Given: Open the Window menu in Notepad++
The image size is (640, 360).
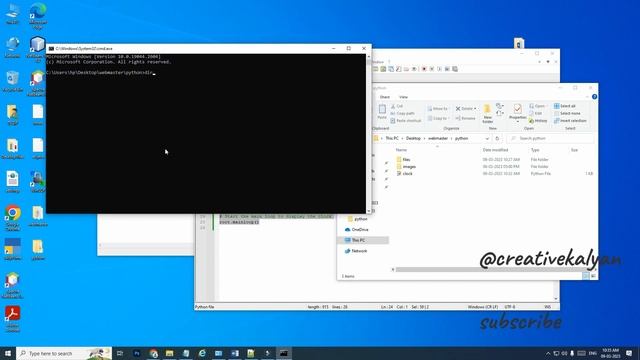Looking at the screenshot, I should tap(378, 62).
